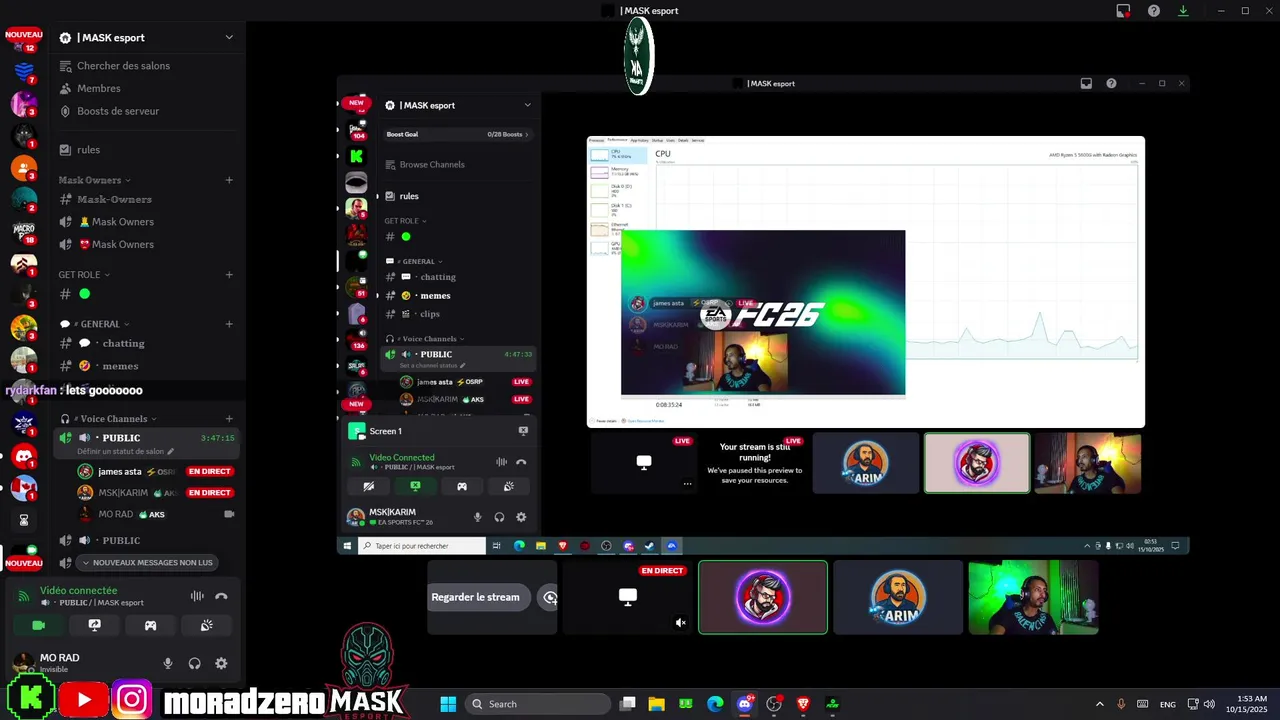Image resolution: width=1280 pixels, height=720 pixels.
Task: Add channel to GET ROLE category
Action: click(x=229, y=275)
